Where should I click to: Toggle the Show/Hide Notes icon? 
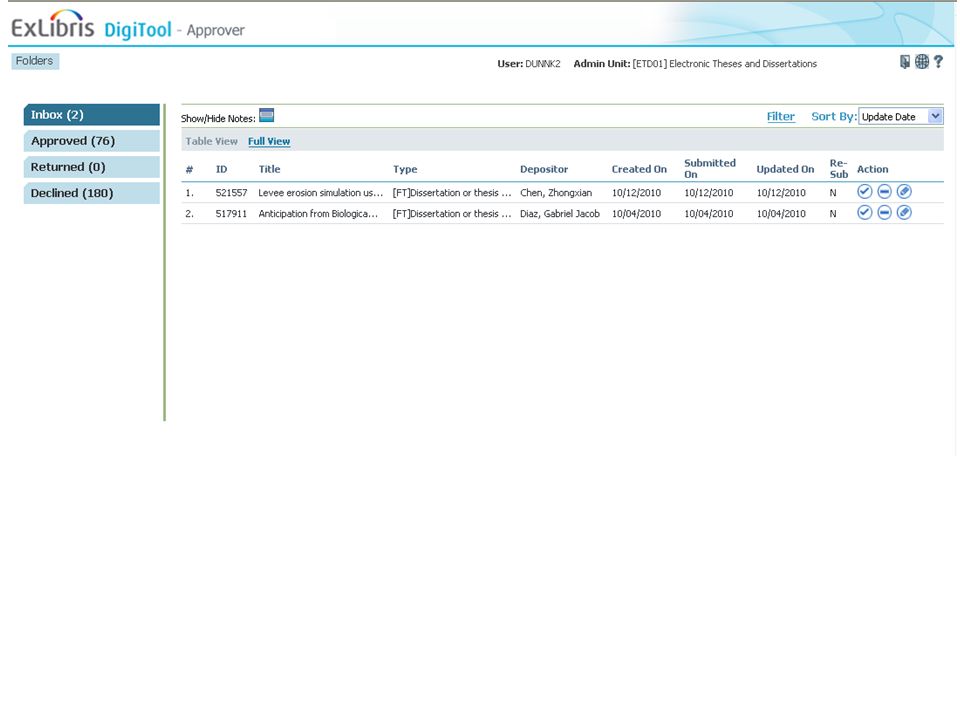pyautogui.click(x=266, y=115)
